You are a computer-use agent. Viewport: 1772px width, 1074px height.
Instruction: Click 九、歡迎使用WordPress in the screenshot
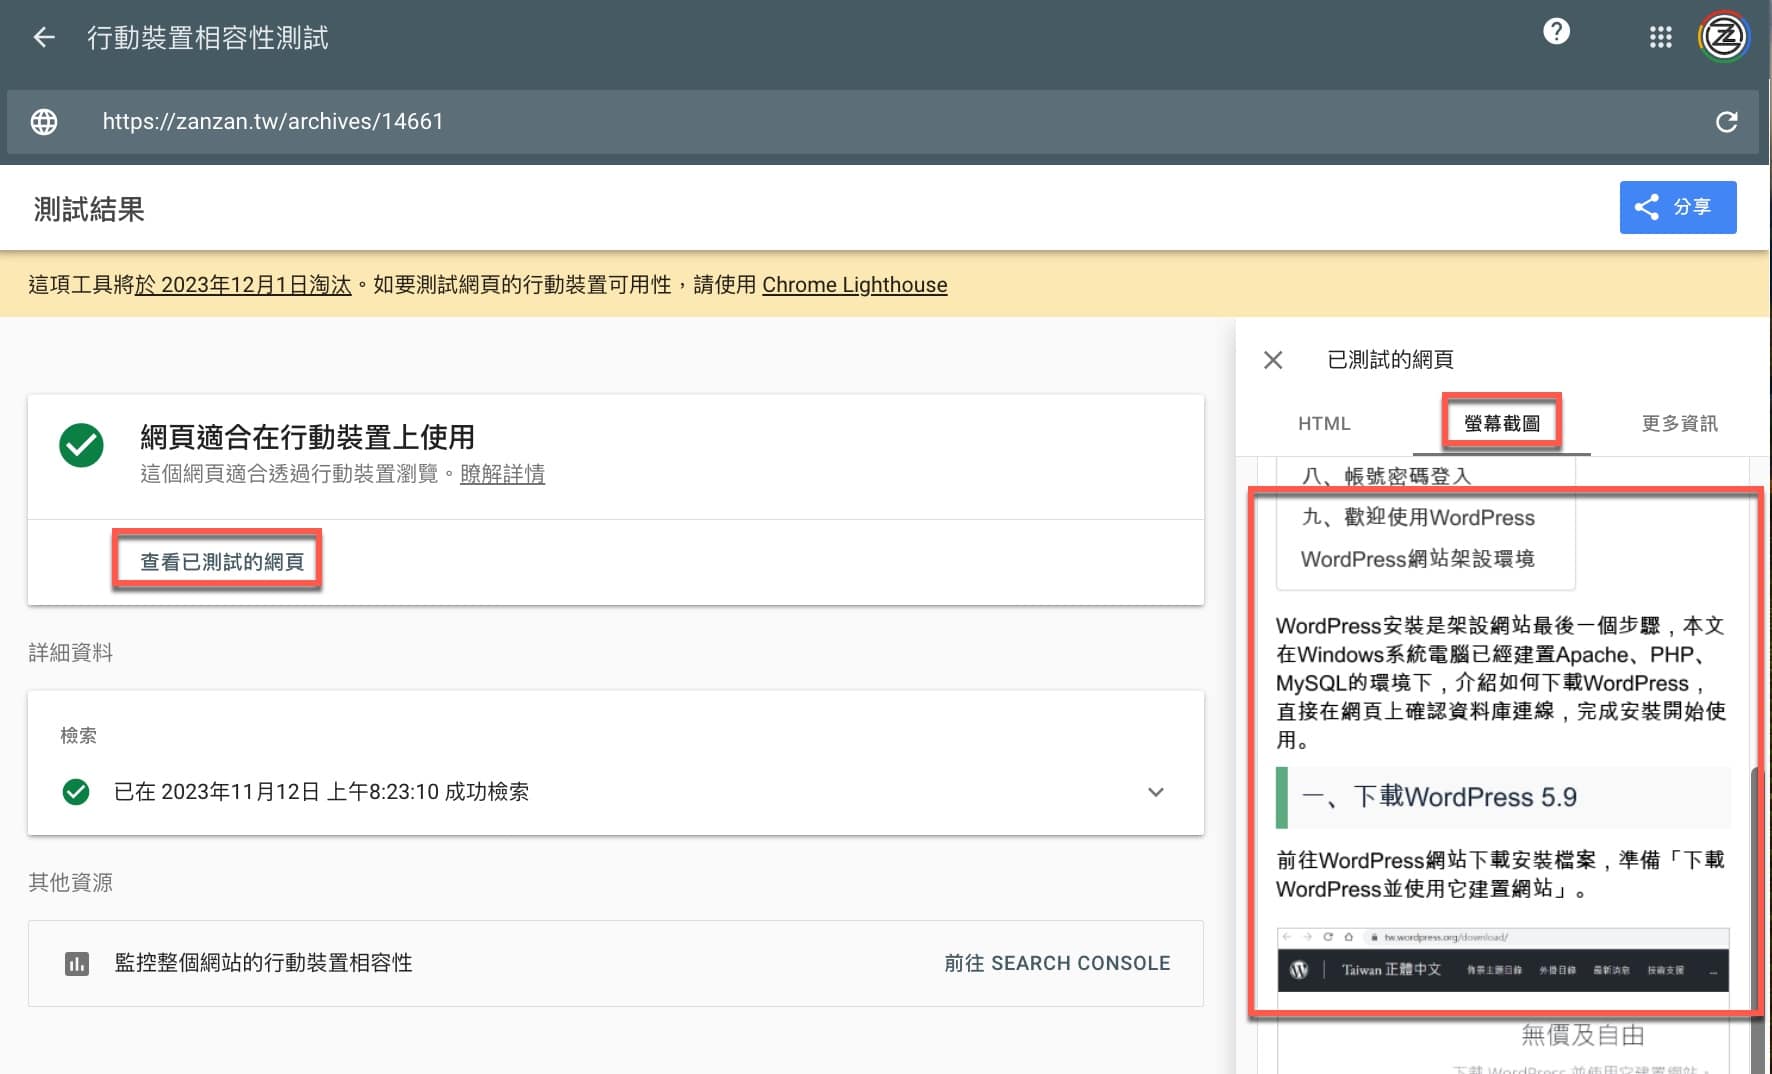[1418, 517]
